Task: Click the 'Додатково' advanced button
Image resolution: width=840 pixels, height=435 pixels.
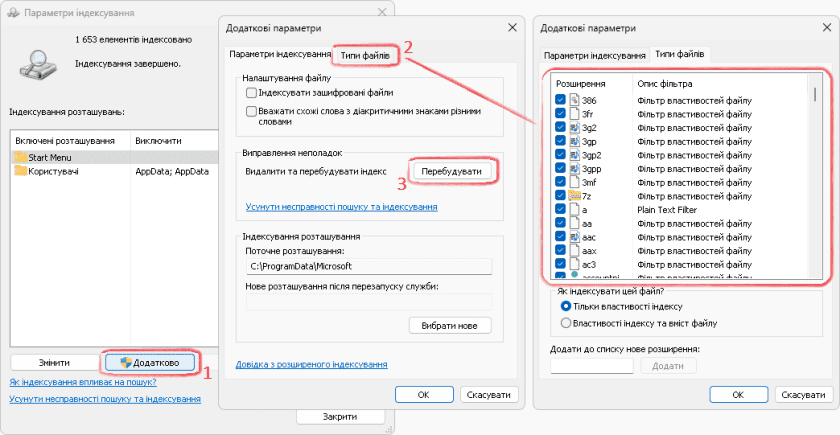Action: 150,361
